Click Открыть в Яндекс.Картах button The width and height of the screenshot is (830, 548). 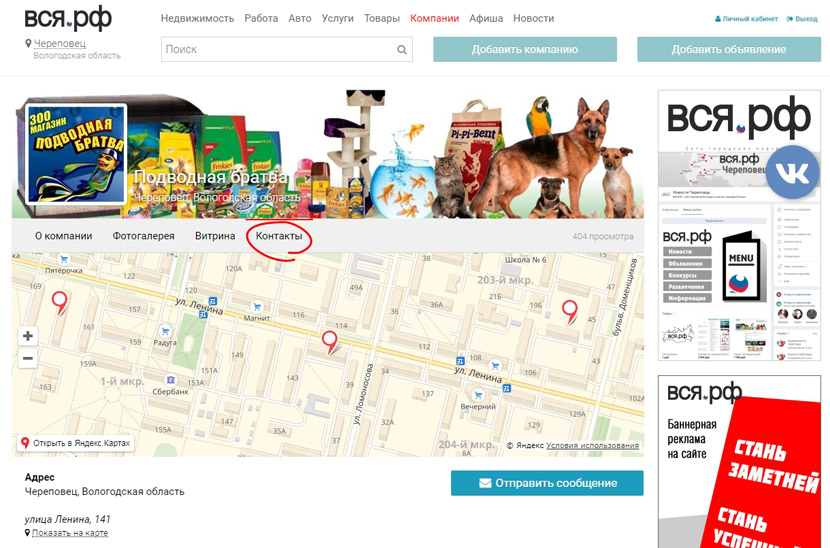[x=76, y=443]
